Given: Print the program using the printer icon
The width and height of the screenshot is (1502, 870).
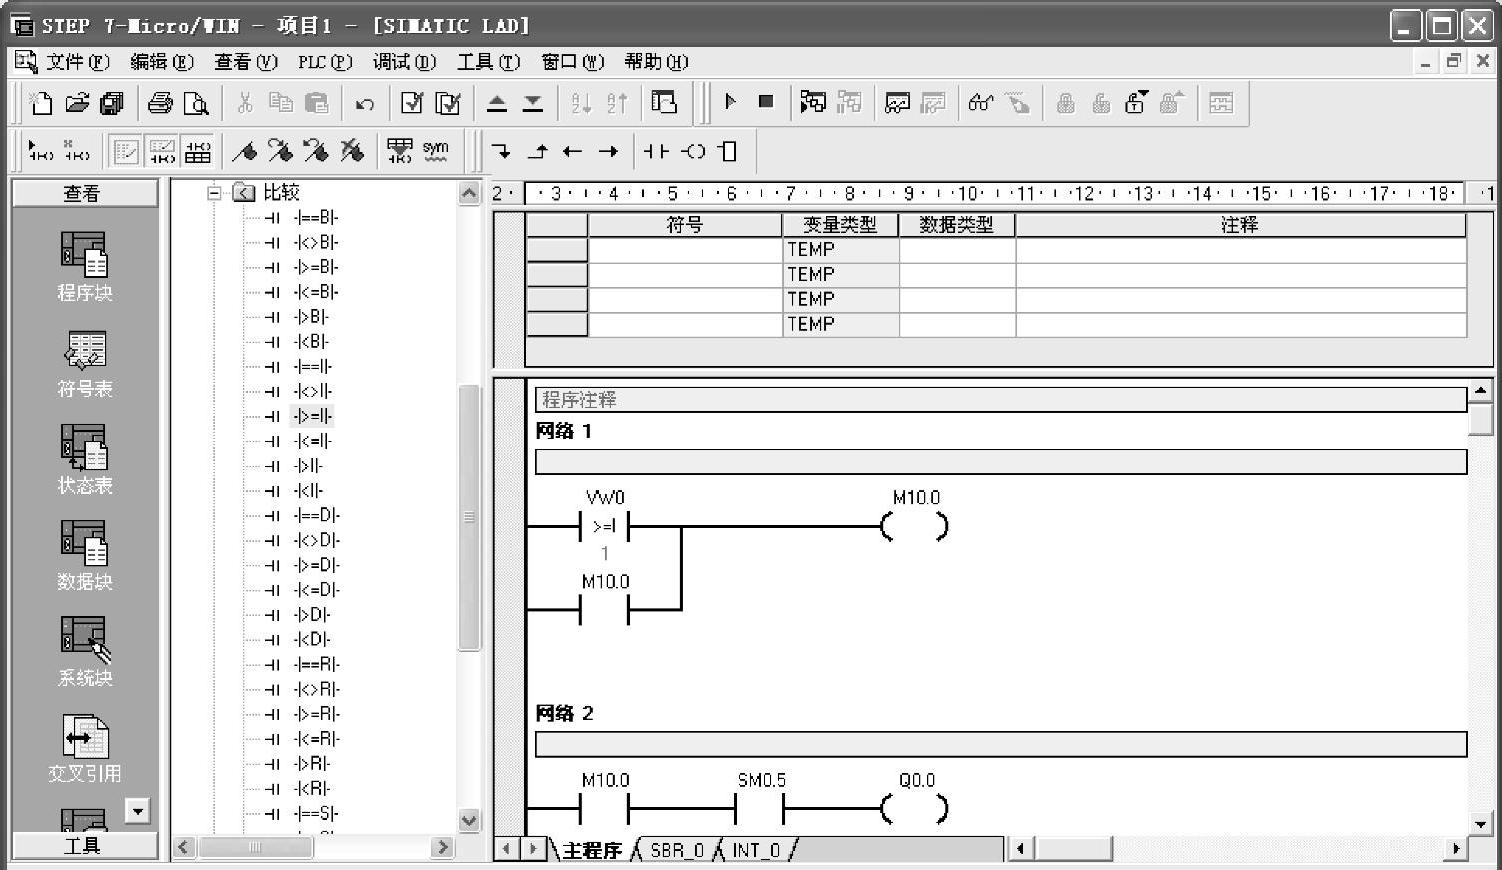Looking at the screenshot, I should pyautogui.click(x=160, y=103).
